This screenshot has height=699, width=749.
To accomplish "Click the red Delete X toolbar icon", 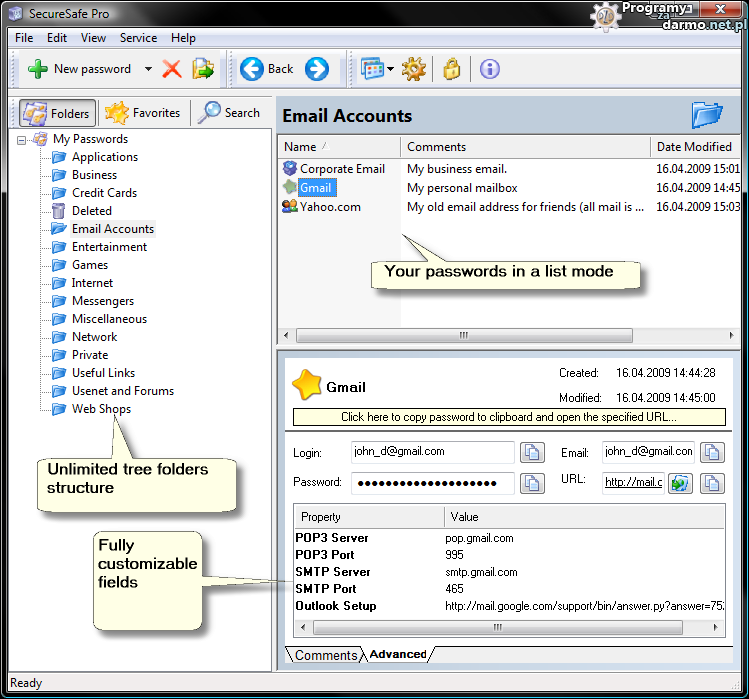I will pyautogui.click(x=172, y=69).
